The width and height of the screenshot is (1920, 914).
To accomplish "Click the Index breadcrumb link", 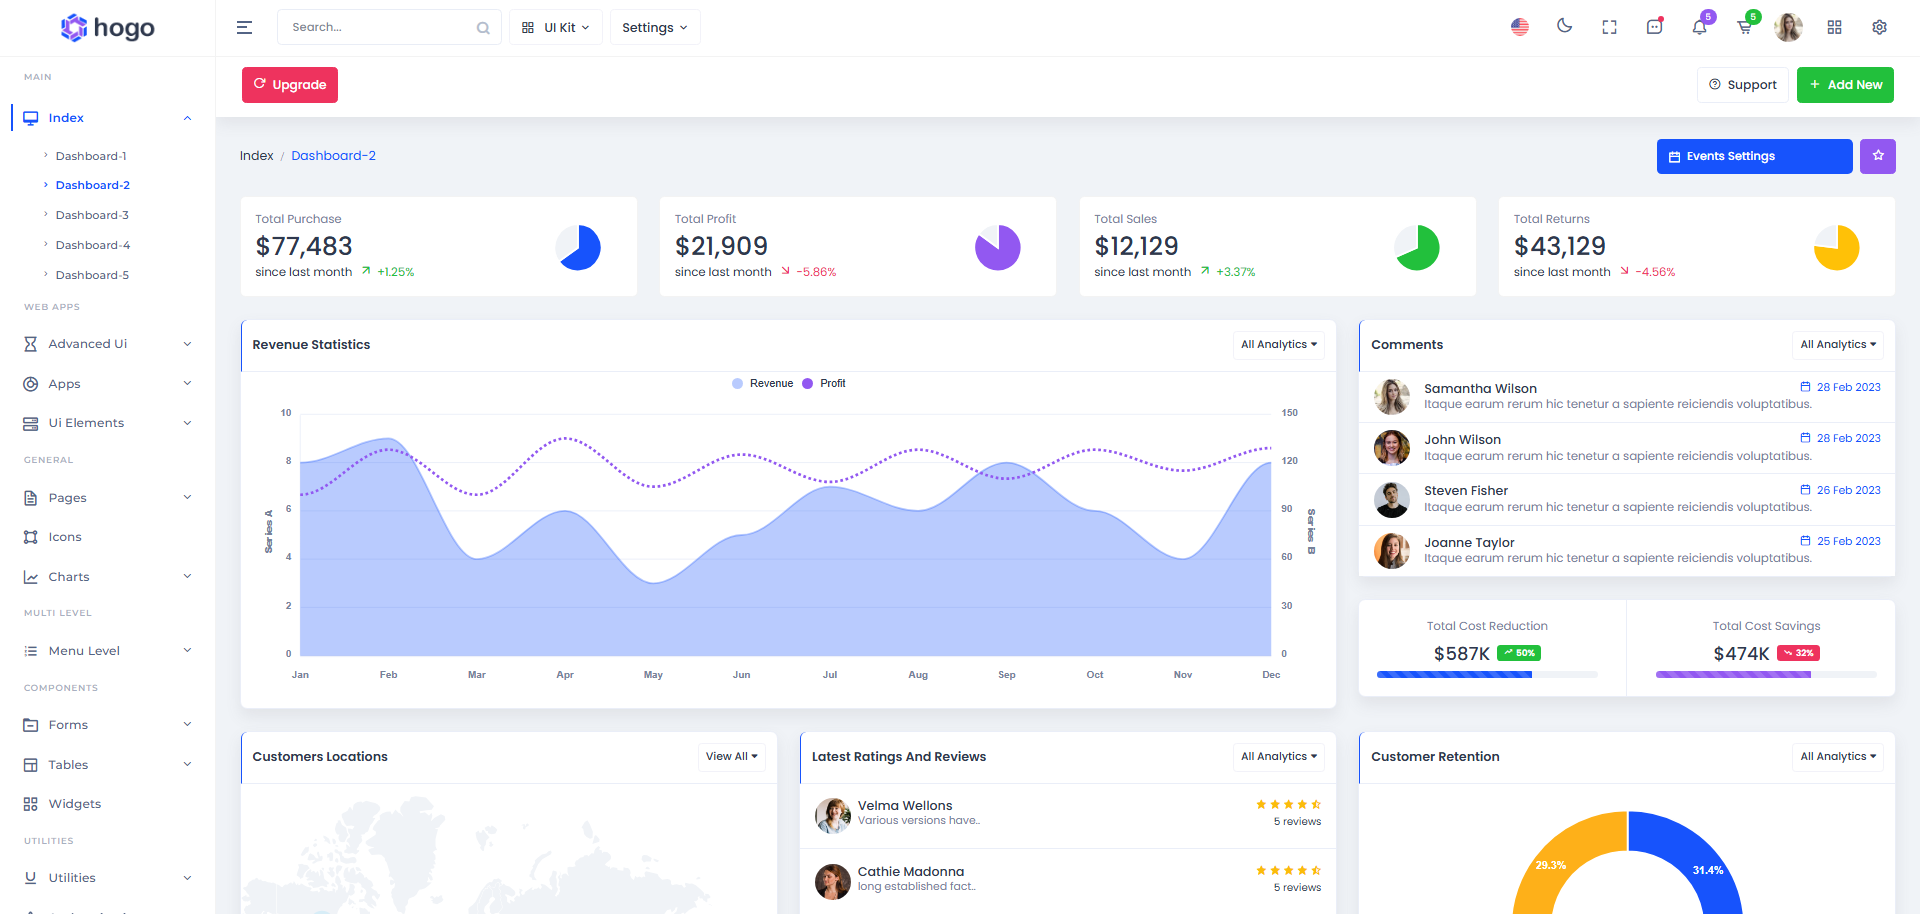I will click(256, 156).
